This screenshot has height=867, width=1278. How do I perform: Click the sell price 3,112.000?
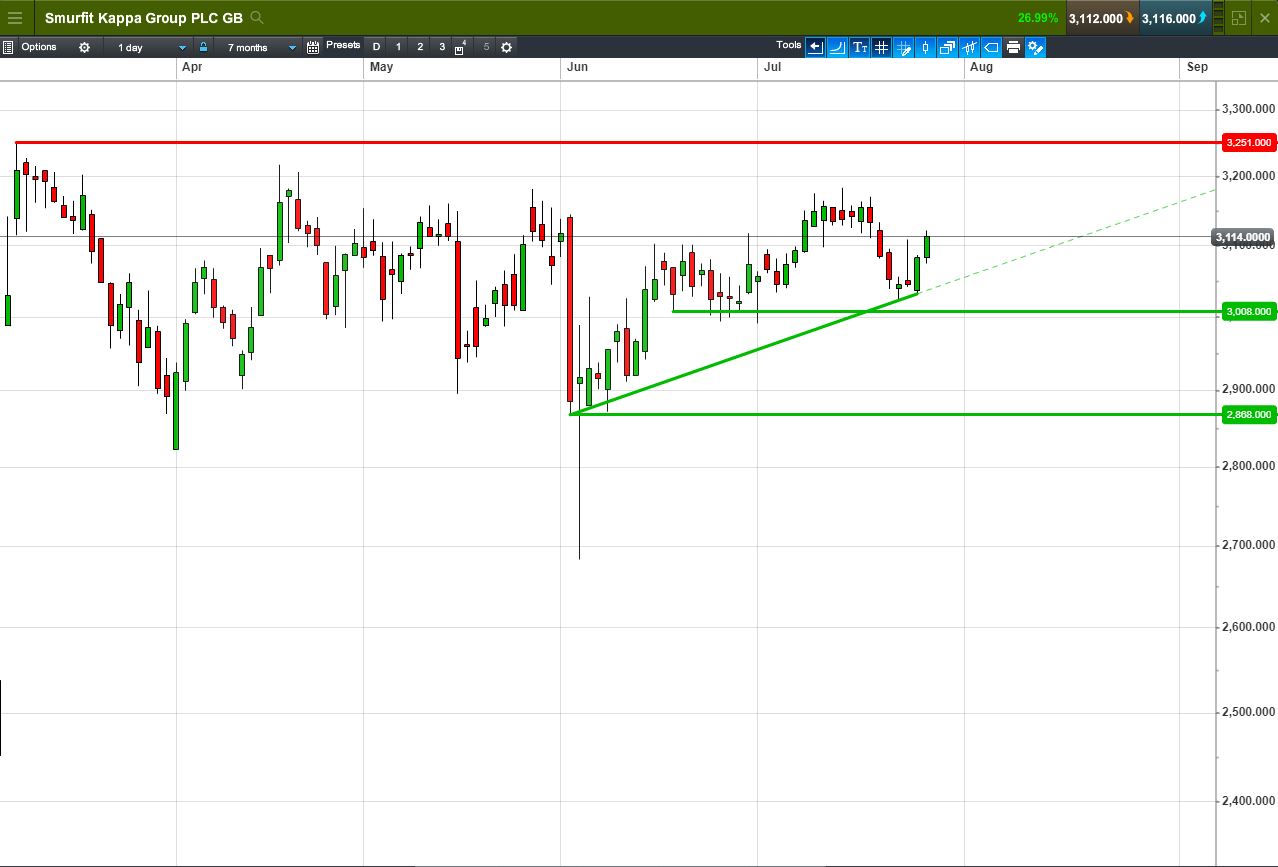click(1101, 18)
